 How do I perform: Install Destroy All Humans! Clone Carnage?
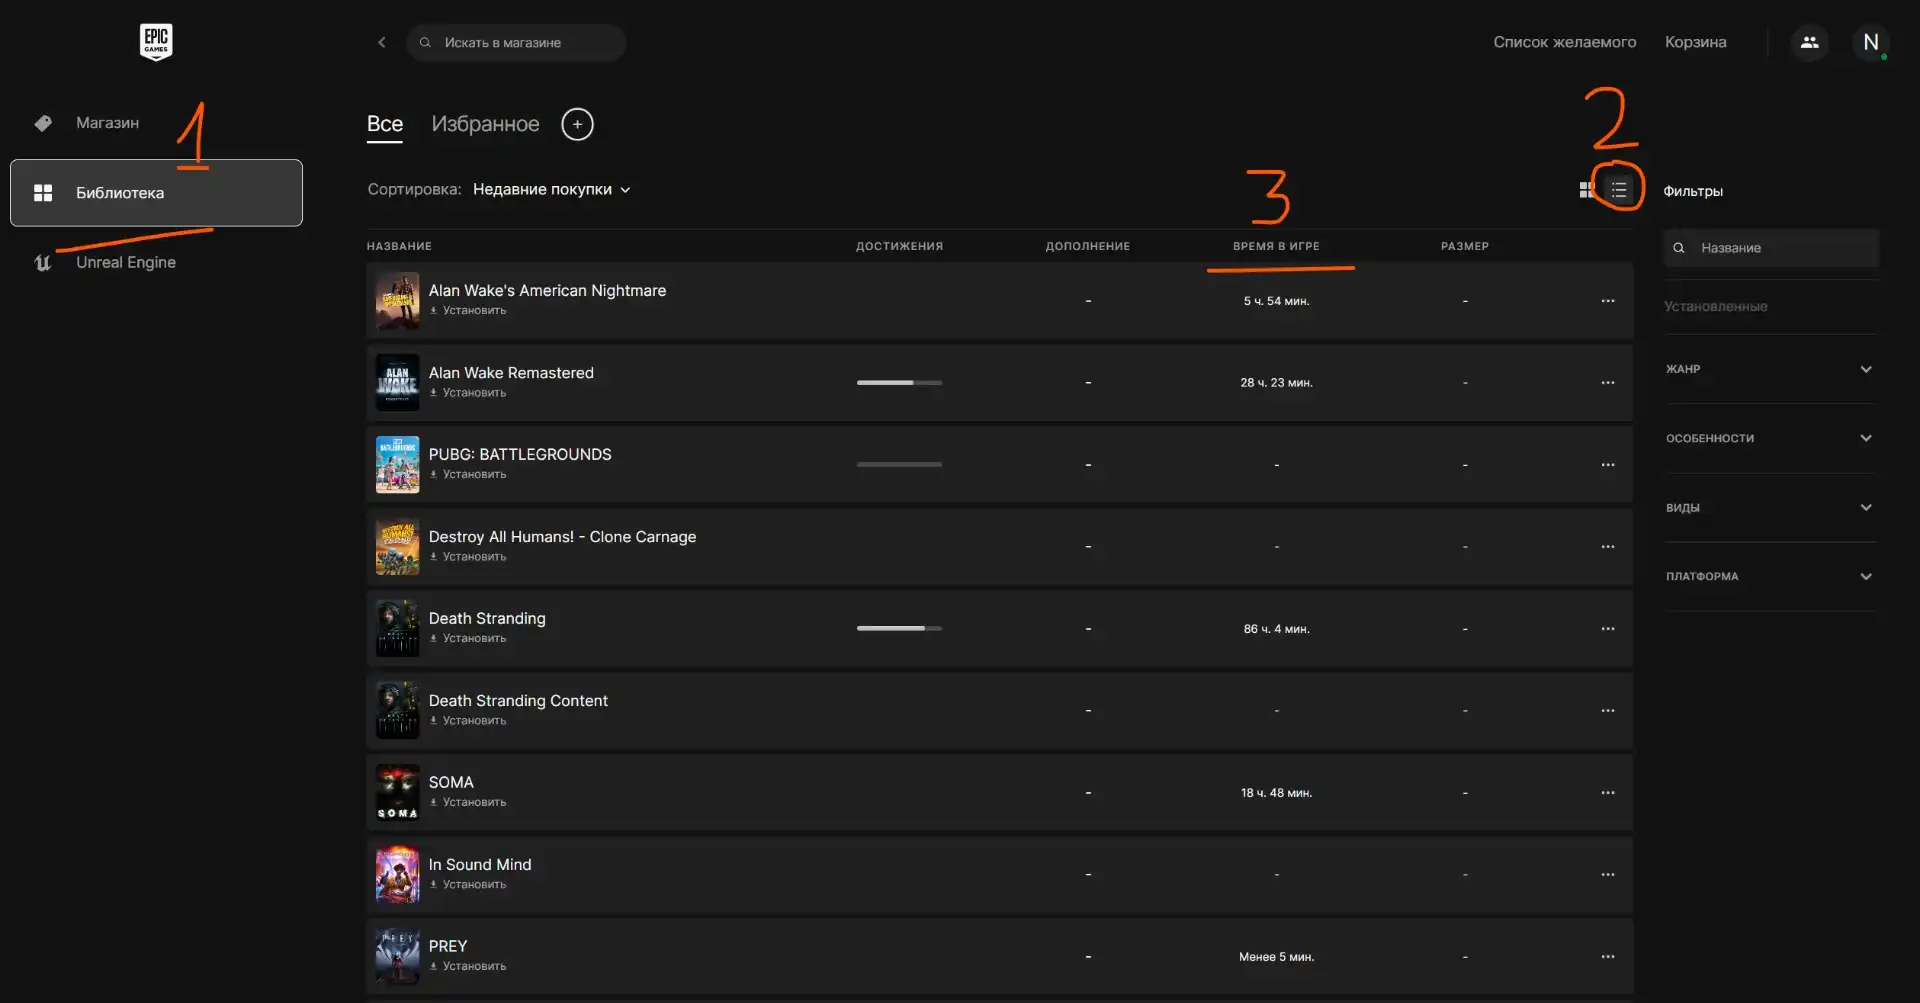point(468,557)
